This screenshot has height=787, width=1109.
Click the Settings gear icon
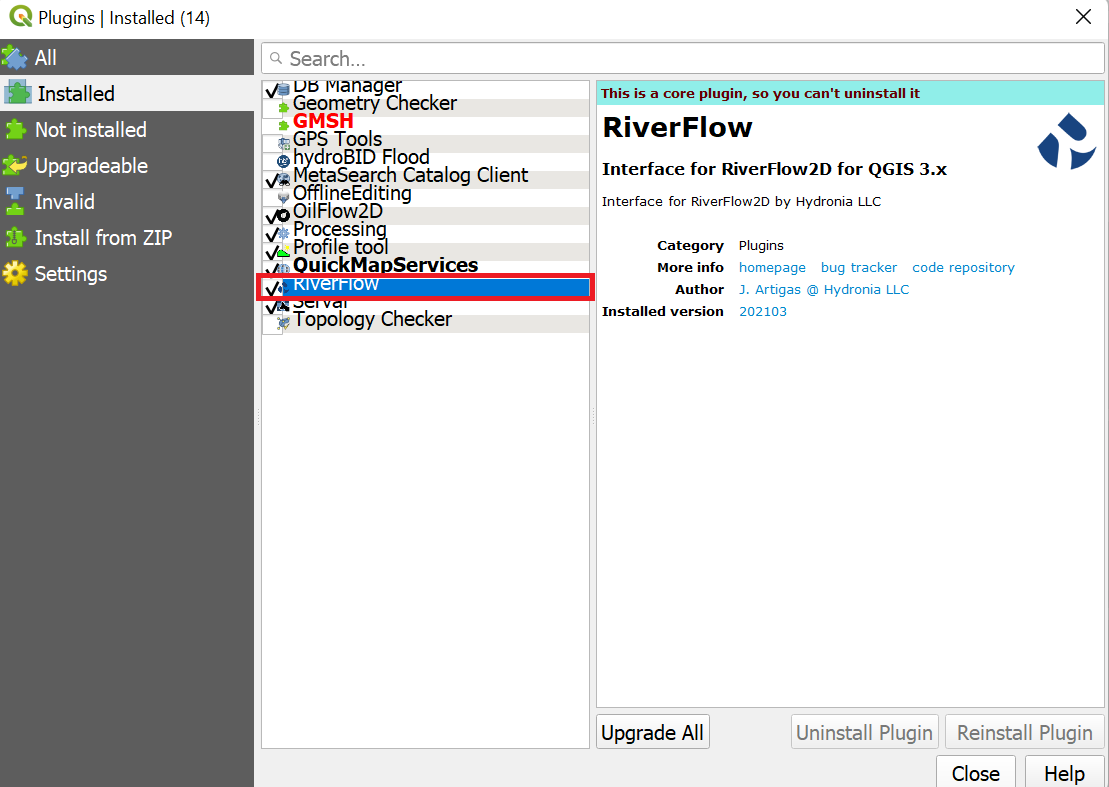point(15,274)
